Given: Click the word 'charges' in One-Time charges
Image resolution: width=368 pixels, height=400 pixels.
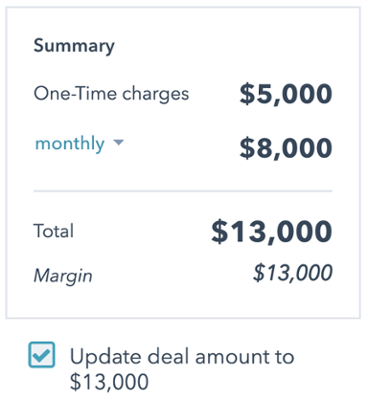Looking at the screenshot, I should (x=156, y=94).
